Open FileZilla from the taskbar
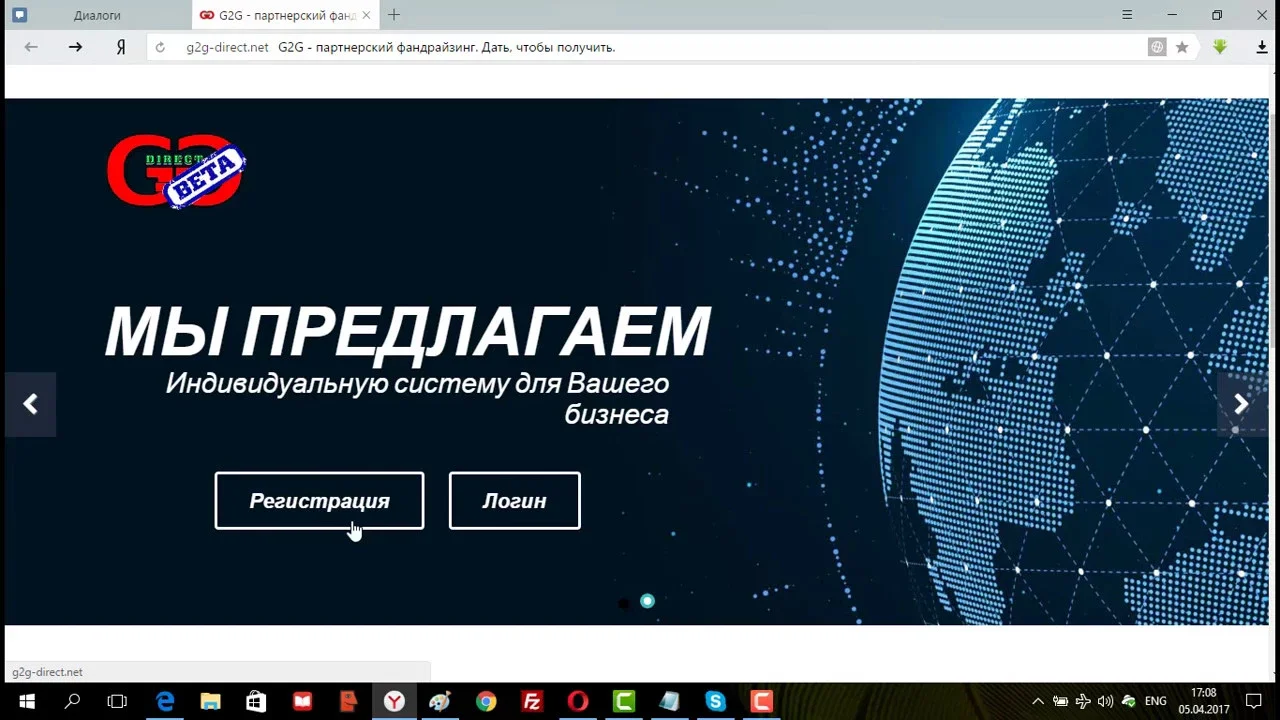The height and width of the screenshot is (720, 1280). click(532, 701)
